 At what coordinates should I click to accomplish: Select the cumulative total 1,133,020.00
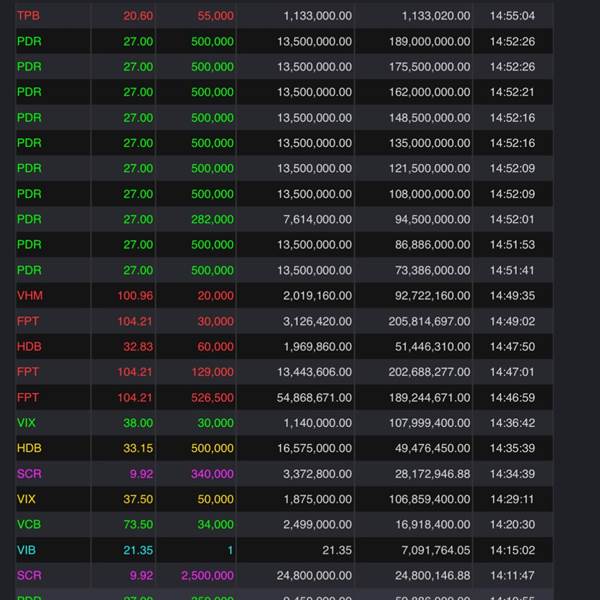pos(436,16)
